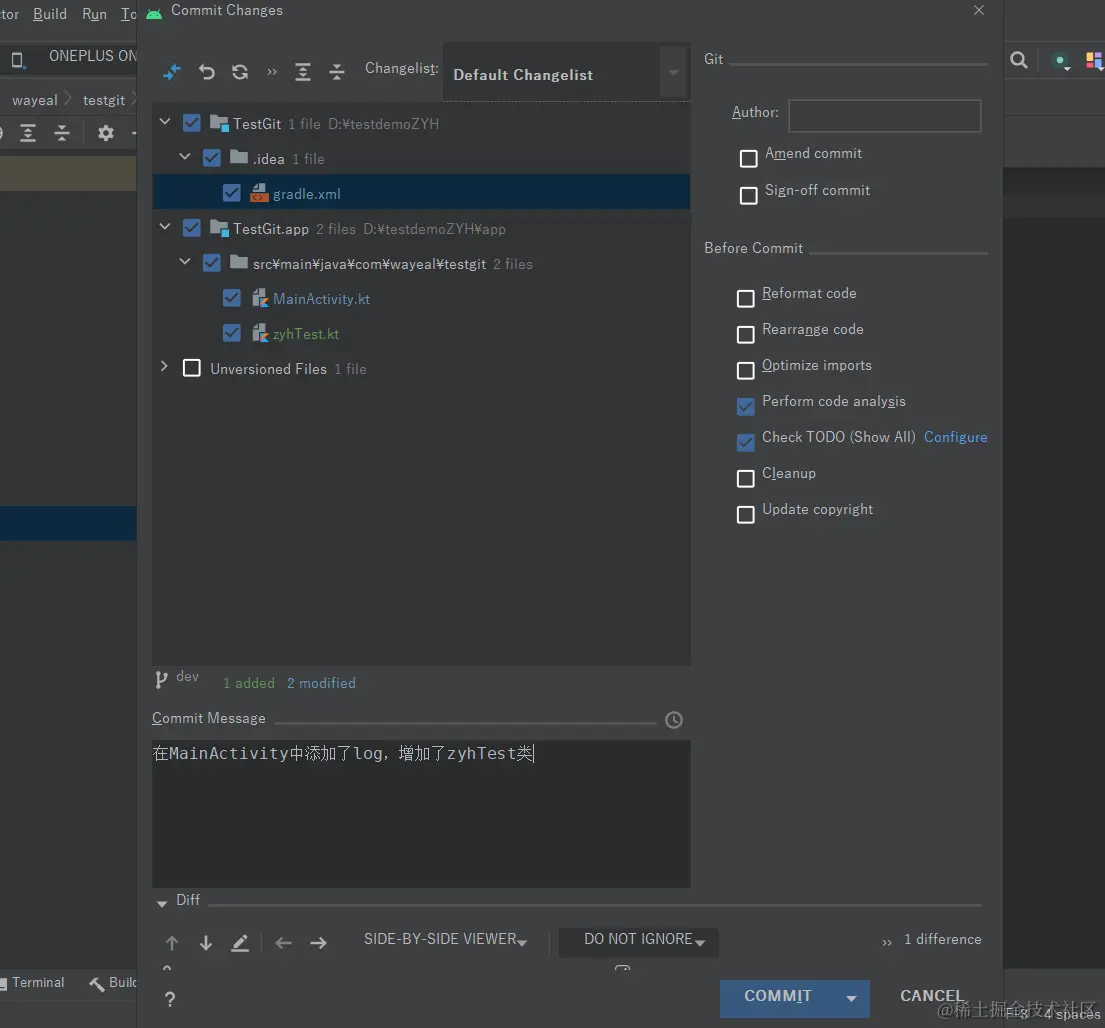Uncheck the MainActivity.kt checkbox
The image size is (1105, 1028).
click(231, 298)
